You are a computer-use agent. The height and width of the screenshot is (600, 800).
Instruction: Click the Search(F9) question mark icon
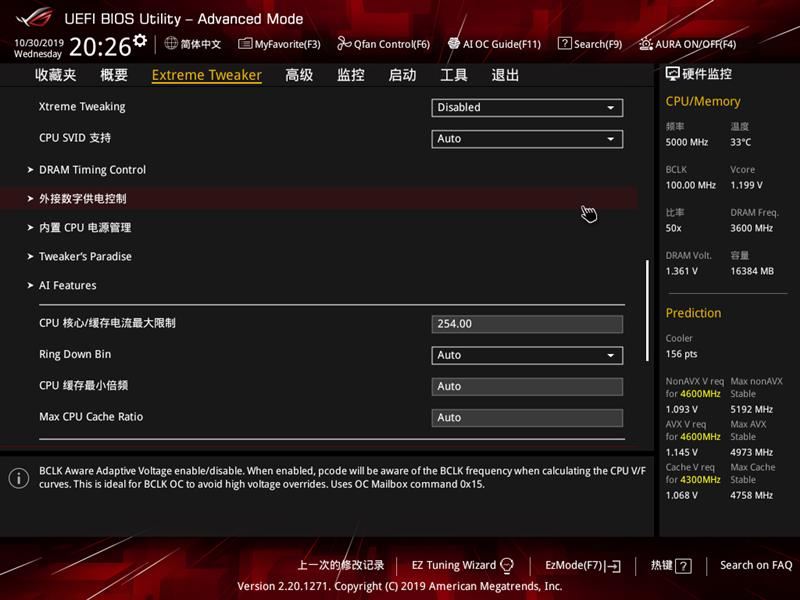click(564, 43)
